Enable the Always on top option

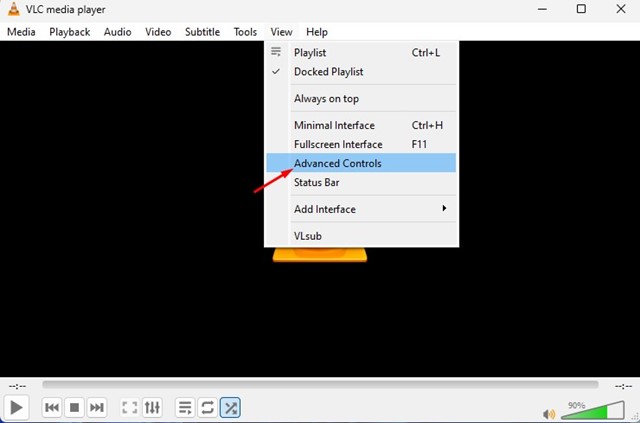[361, 98]
